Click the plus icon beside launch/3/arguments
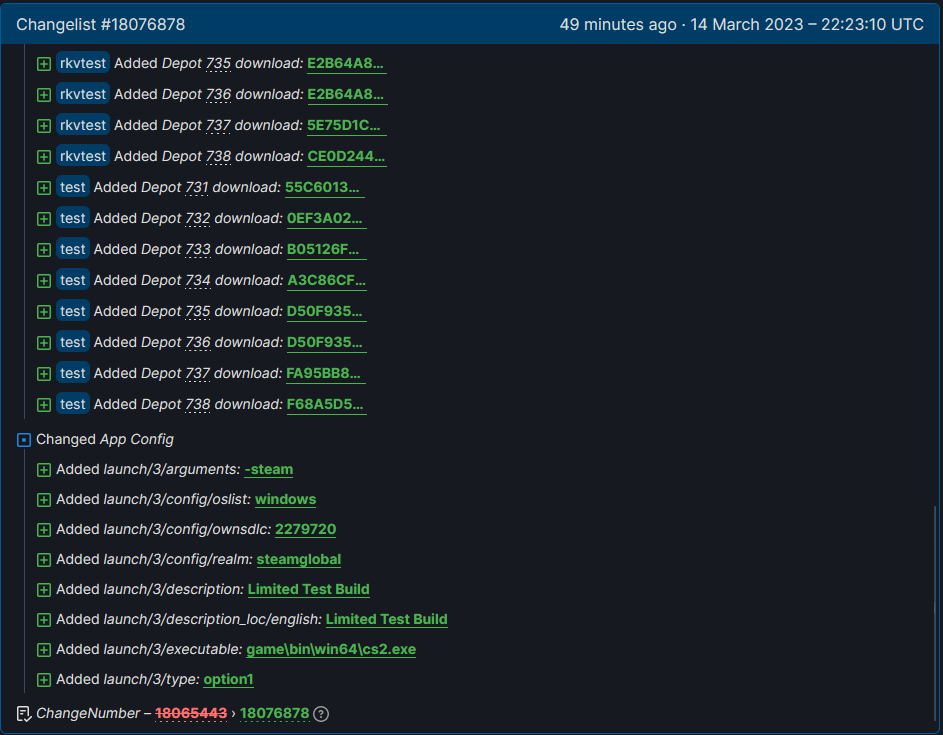This screenshot has height=735, width=943. click(44, 470)
